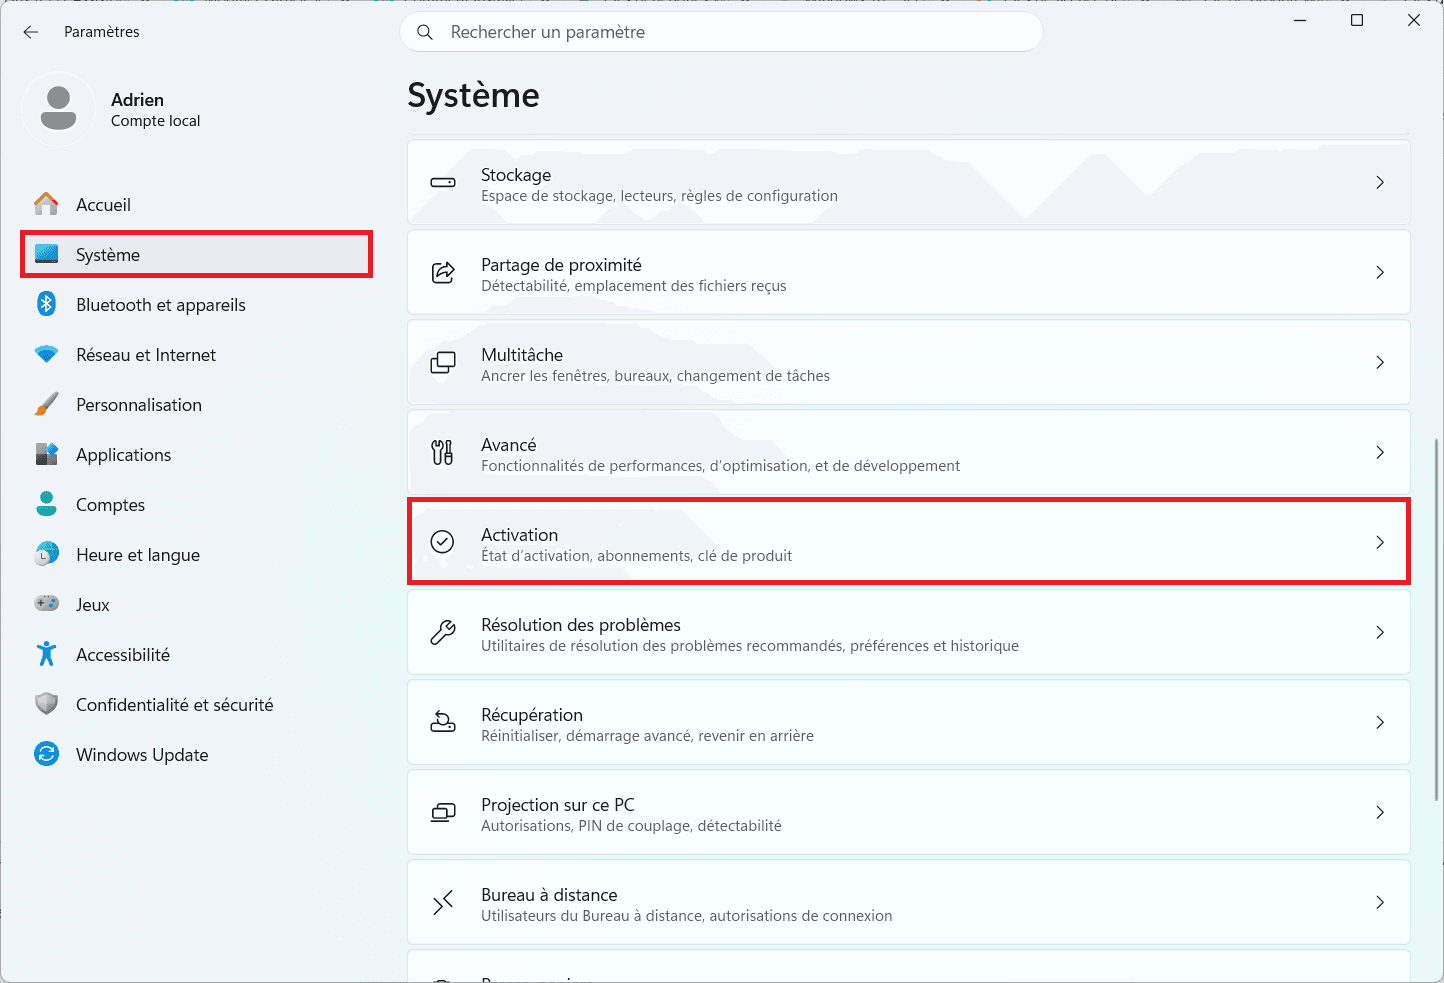Open Comptes in the sidebar
This screenshot has width=1444, height=983.
[x=196, y=504]
